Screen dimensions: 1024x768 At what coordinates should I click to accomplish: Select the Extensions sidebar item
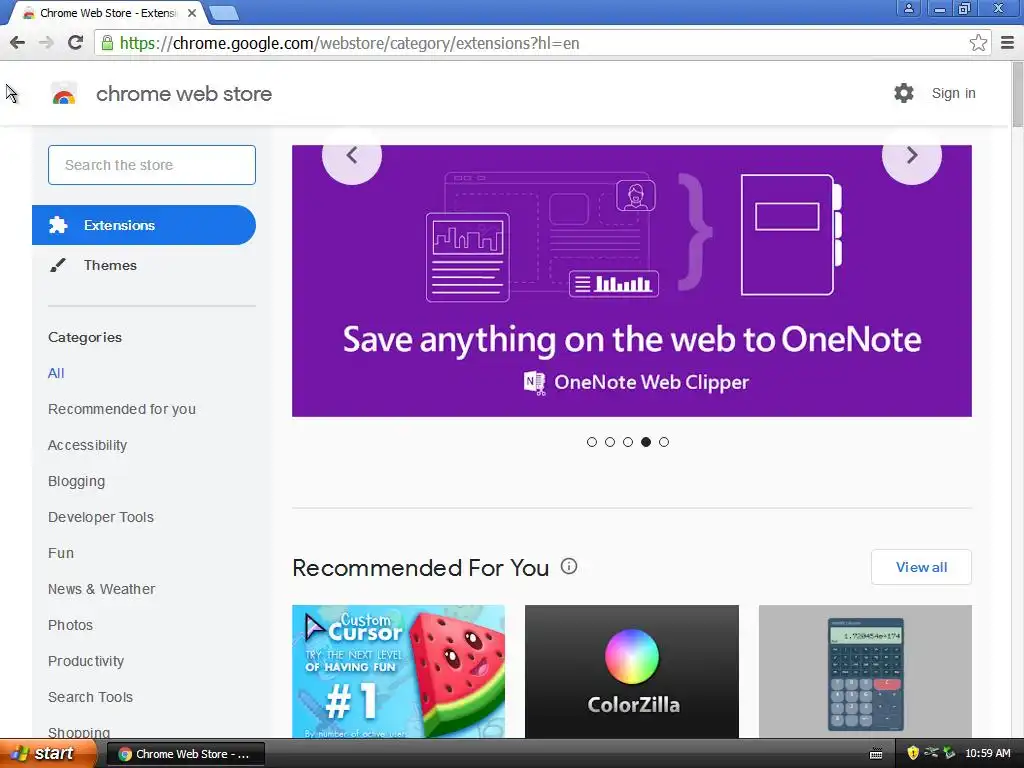(x=144, y=225)
